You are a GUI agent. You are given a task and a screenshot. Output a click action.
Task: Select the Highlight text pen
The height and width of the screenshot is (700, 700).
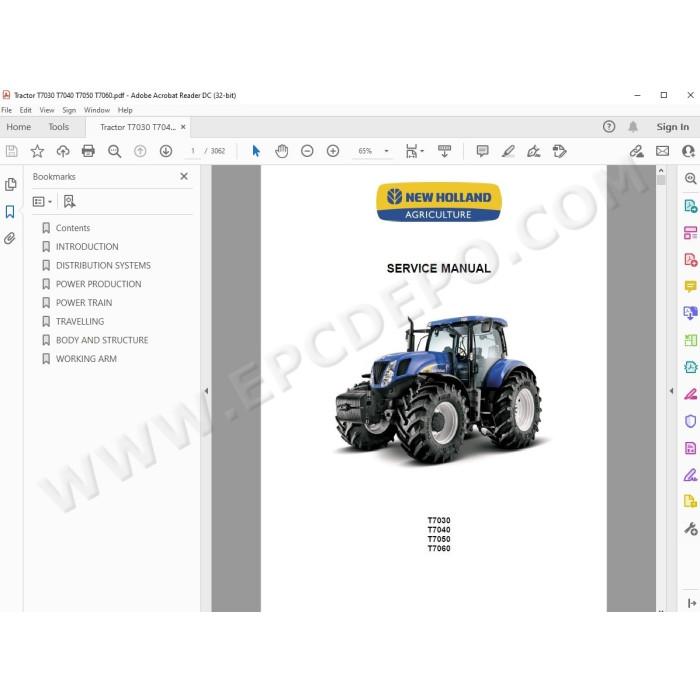(508, 151)
